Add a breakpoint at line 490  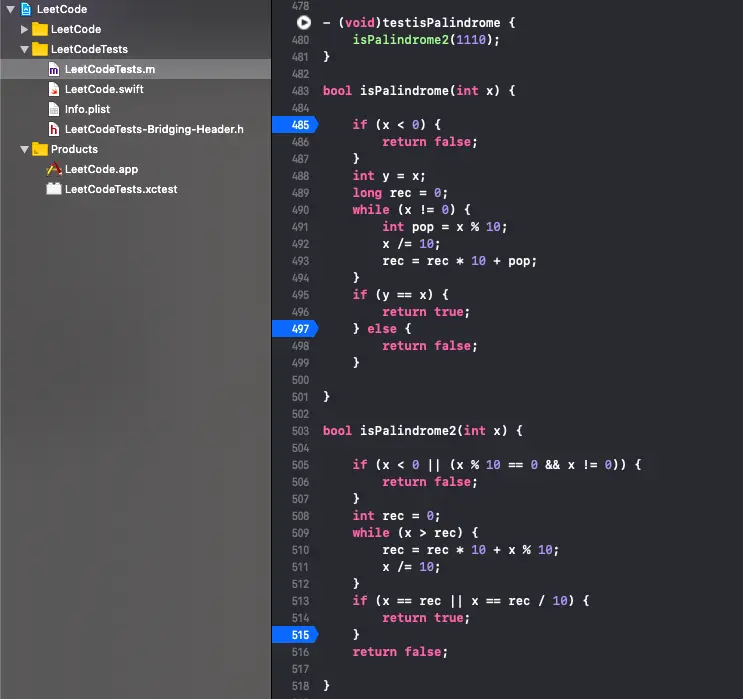tap(300, 209)
